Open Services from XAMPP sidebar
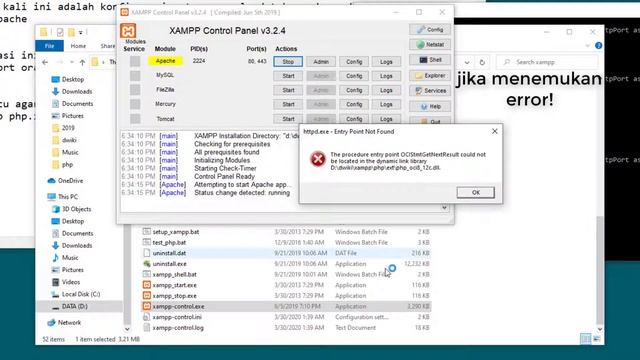This screenshot has width=640, height=360. tap(430, 91)
